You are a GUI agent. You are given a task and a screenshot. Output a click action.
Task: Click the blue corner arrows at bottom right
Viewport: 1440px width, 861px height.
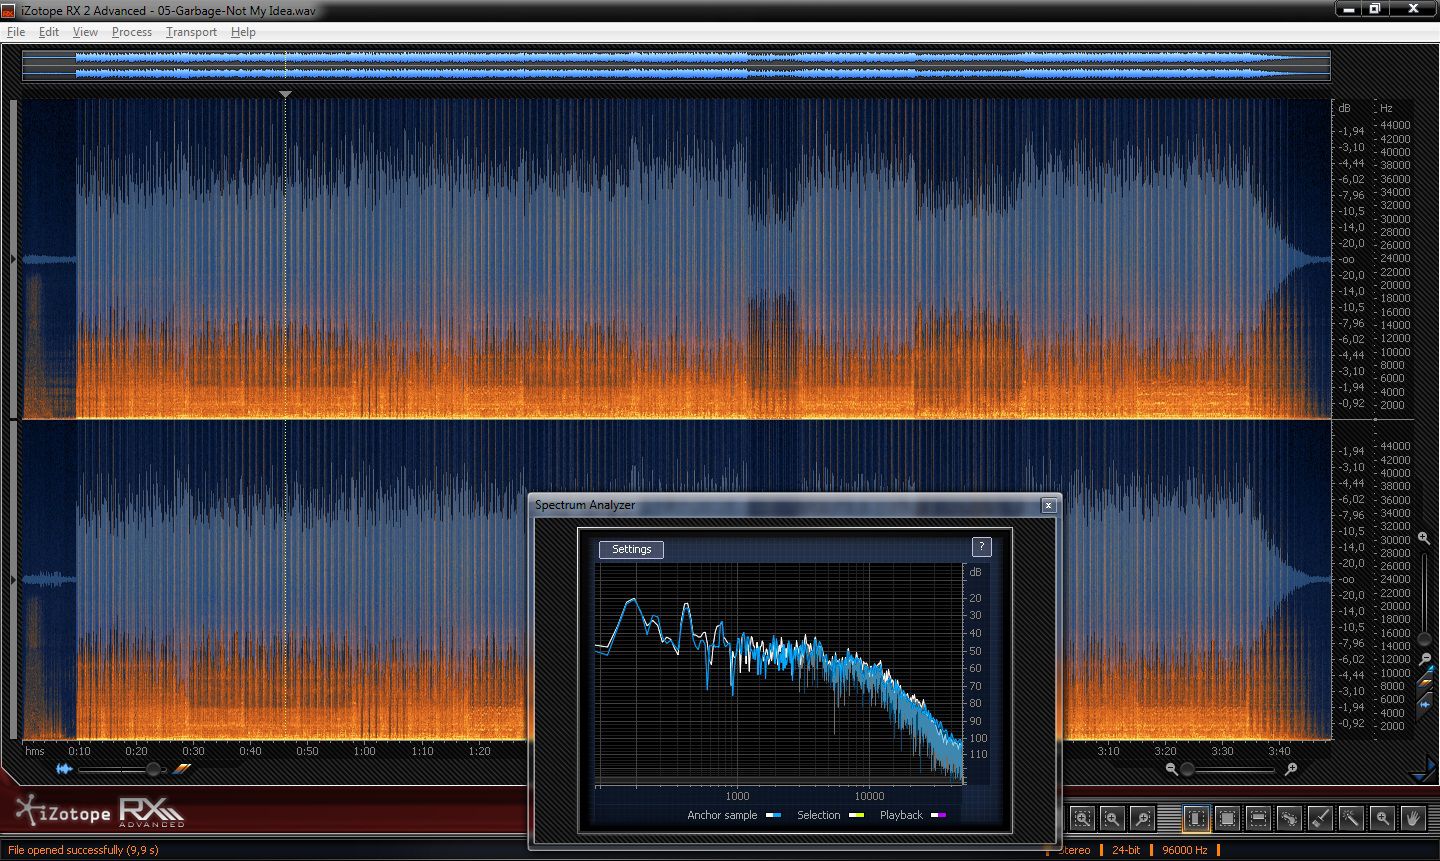[1423, 771]
